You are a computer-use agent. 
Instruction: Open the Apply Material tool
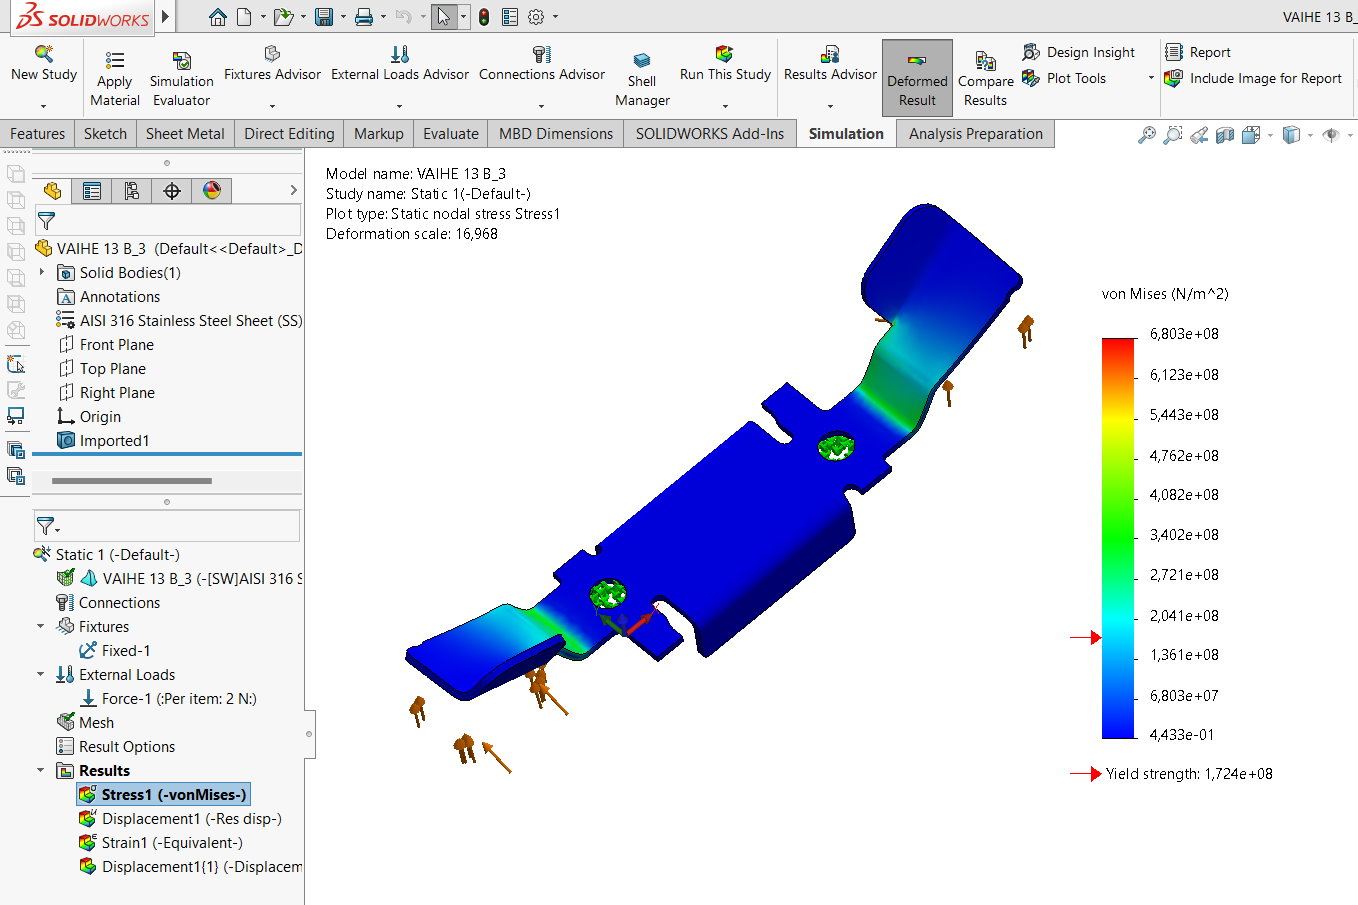(115, 61)
